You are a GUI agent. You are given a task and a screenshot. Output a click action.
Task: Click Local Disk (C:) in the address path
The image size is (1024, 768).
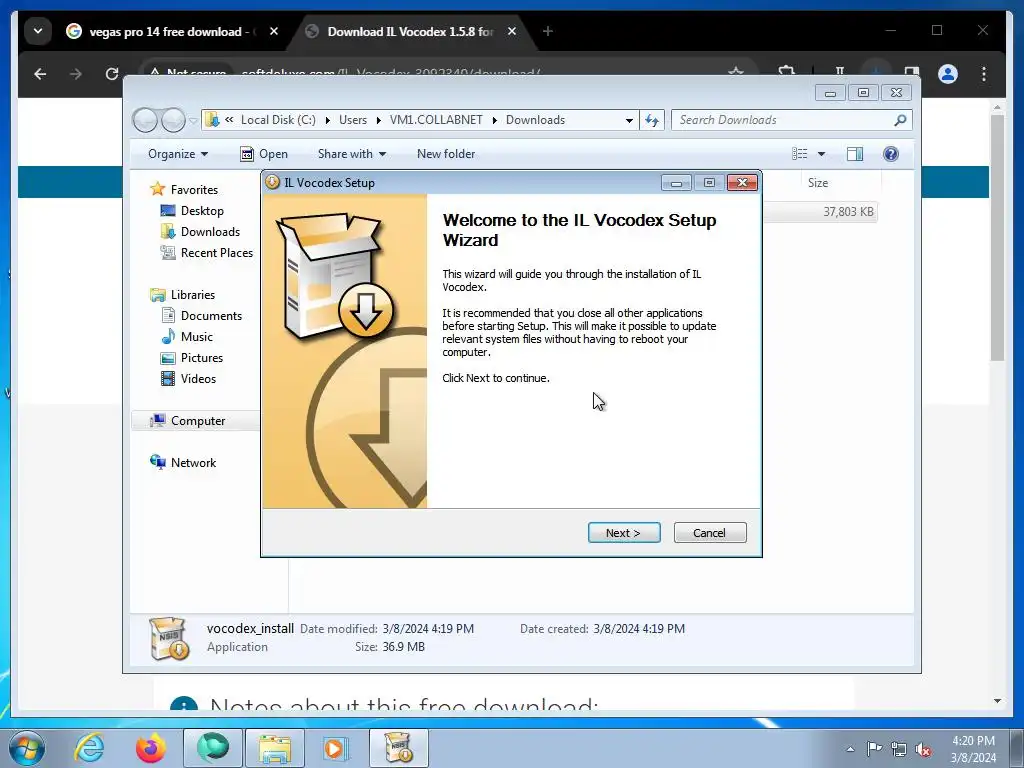[x=278, y=120]
